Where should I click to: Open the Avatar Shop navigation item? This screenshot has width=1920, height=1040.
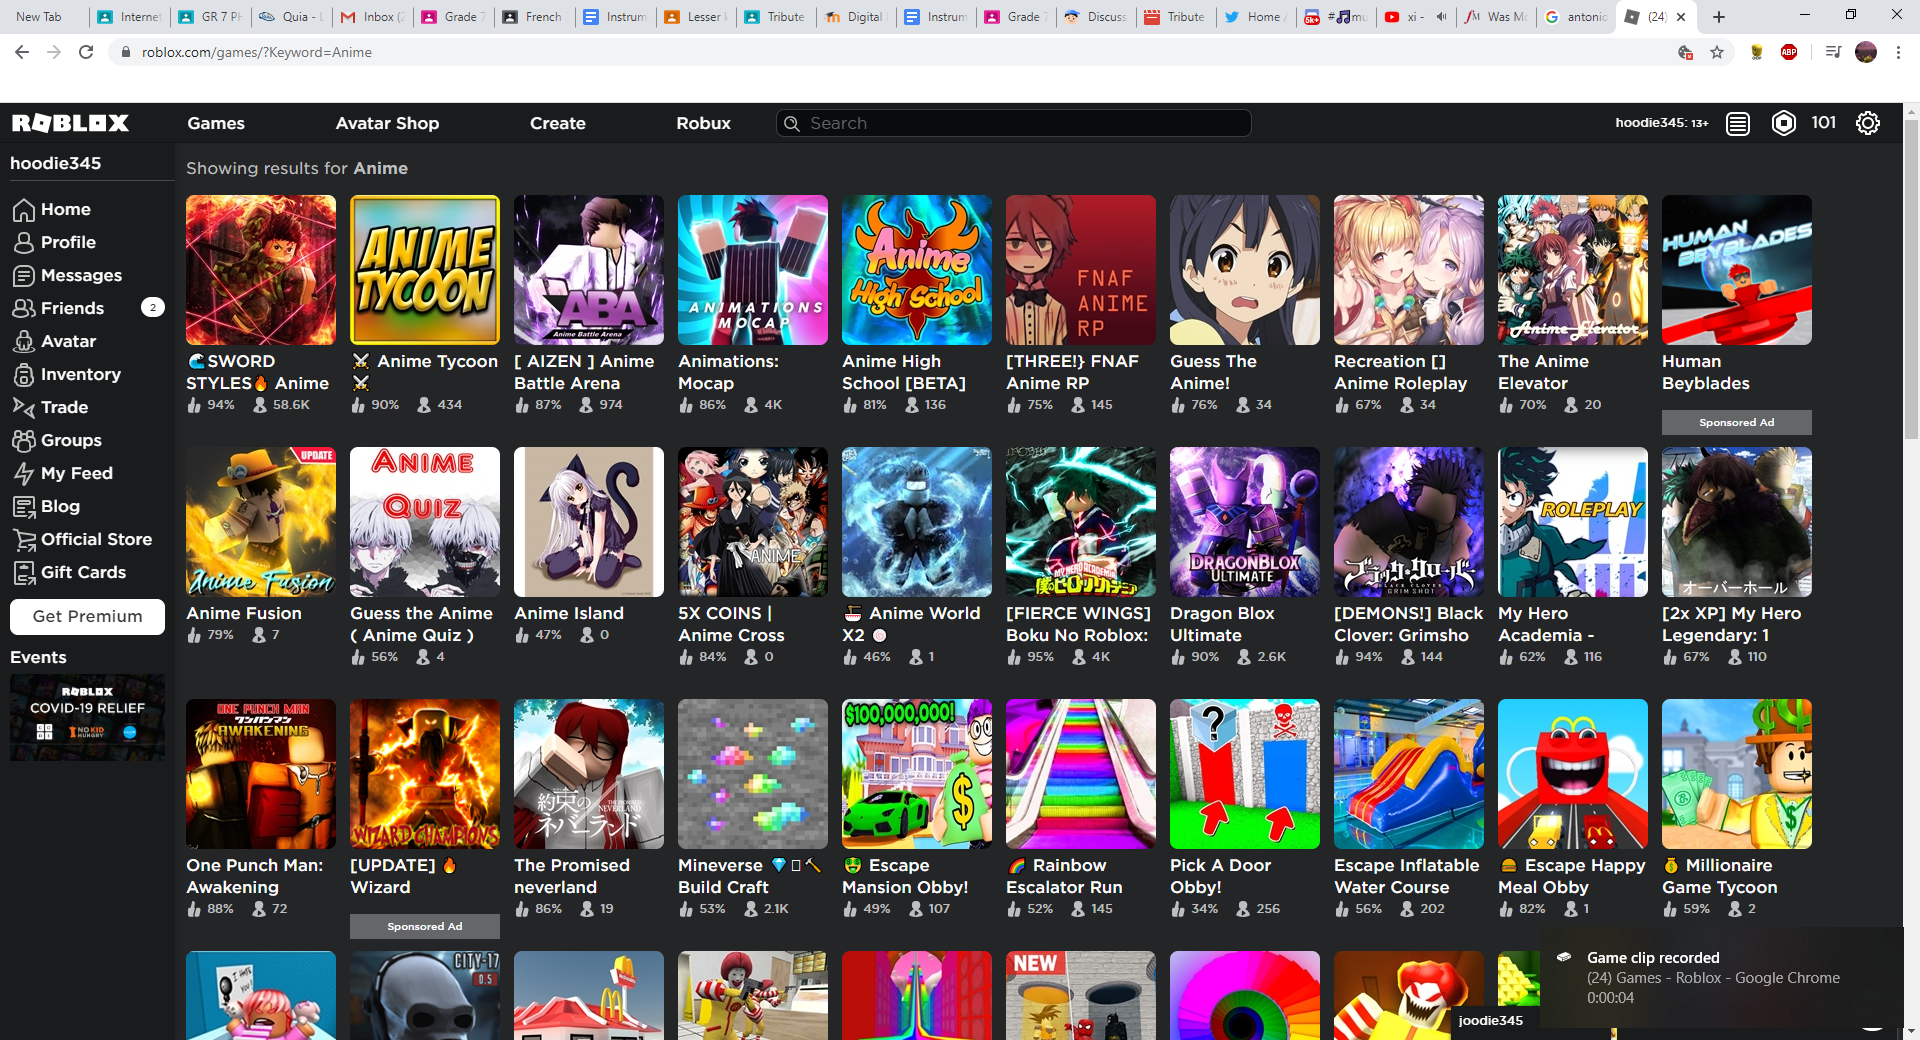tap(387, 123)
